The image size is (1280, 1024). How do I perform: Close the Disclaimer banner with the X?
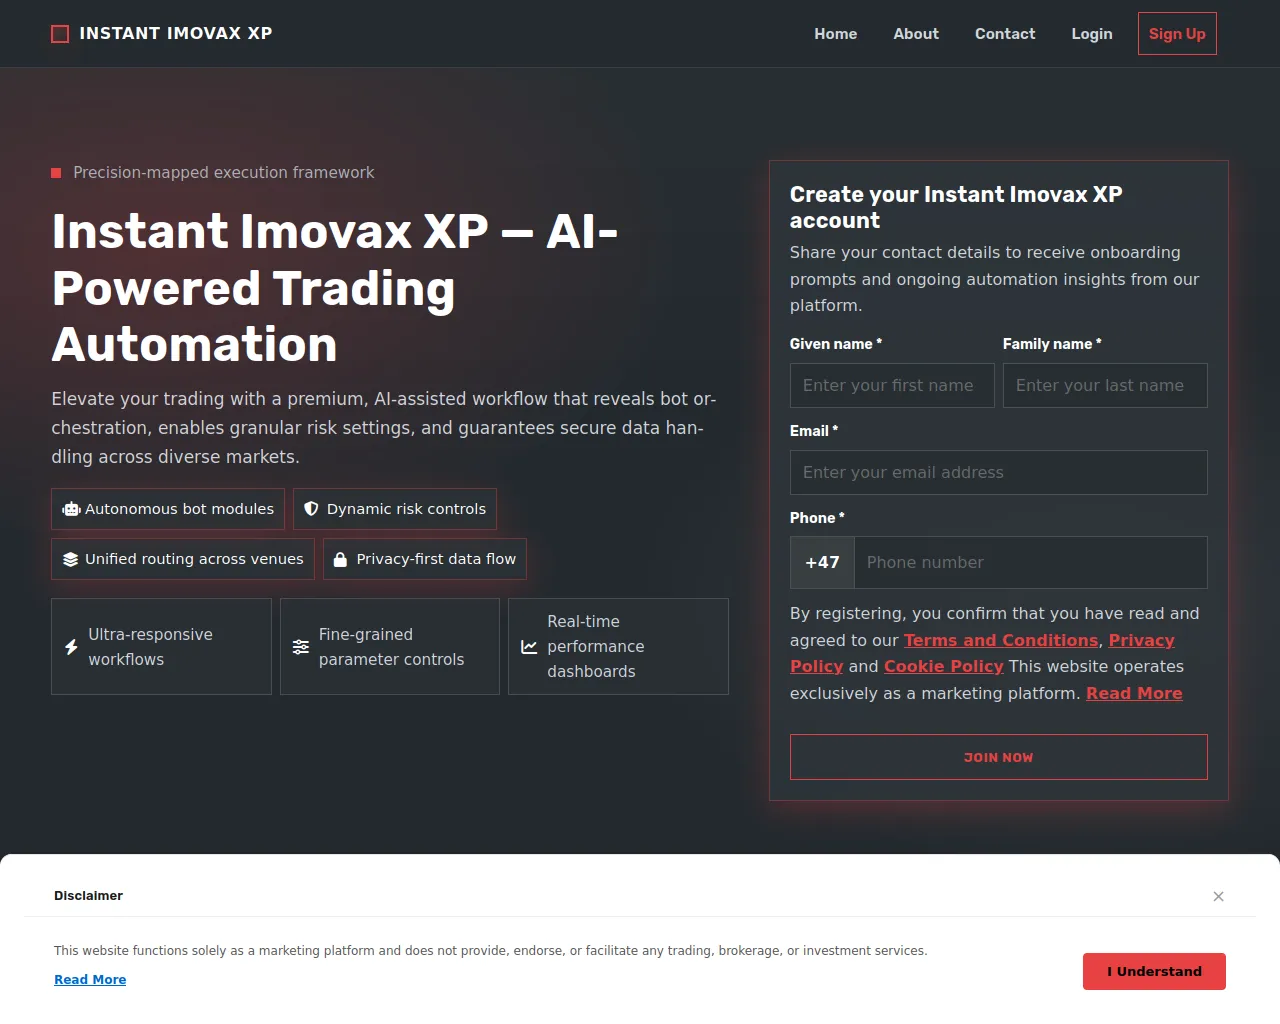point(1218,896)
